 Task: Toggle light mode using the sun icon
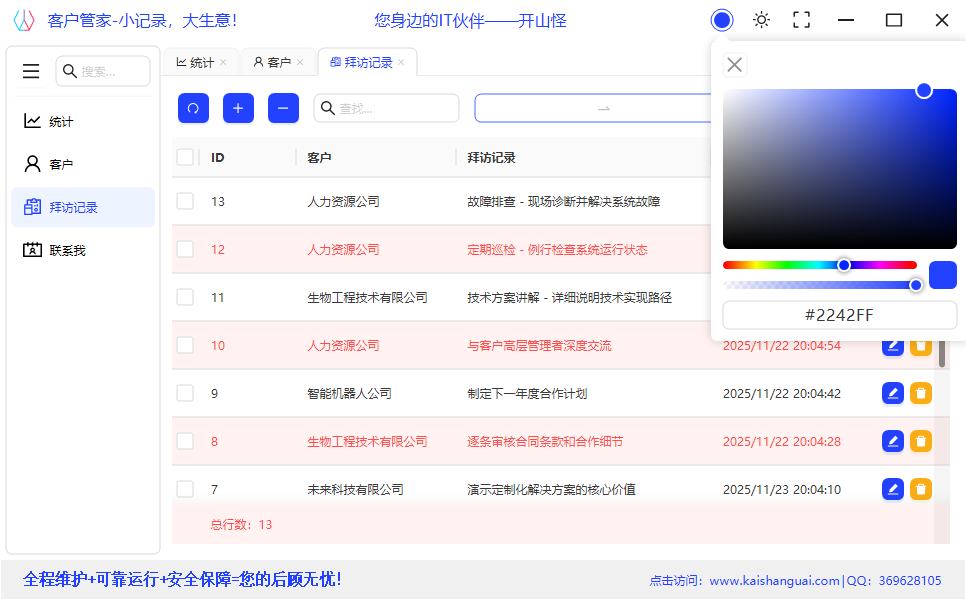[x=761, y=20]
